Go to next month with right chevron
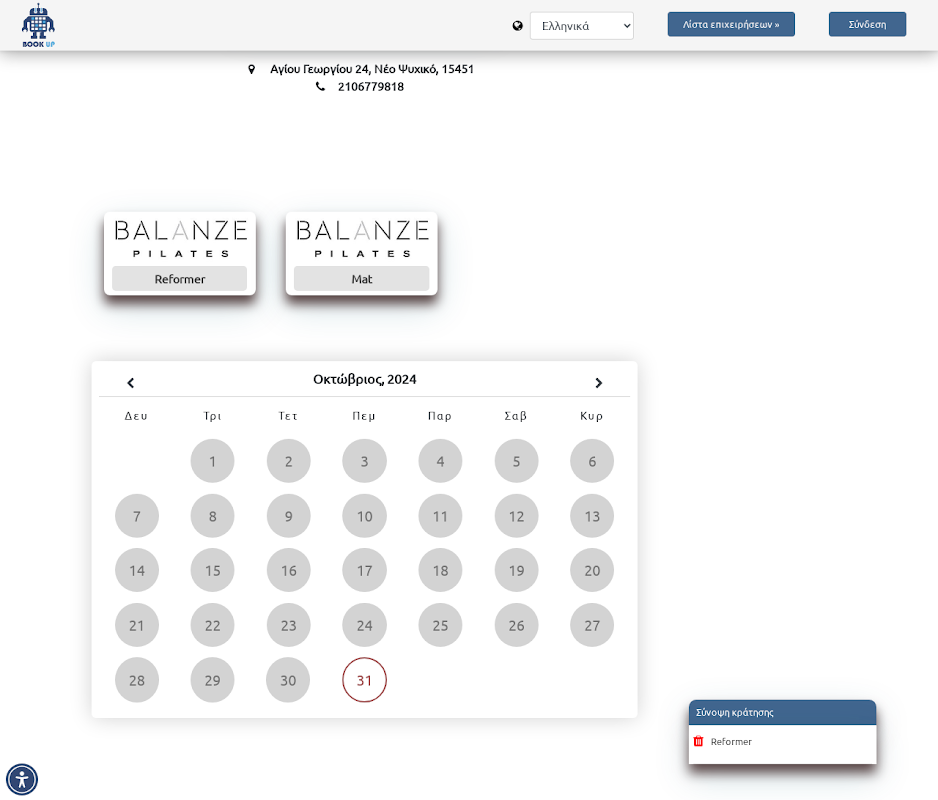The height and width of the screenshot is (800, 938). point(598,382)
